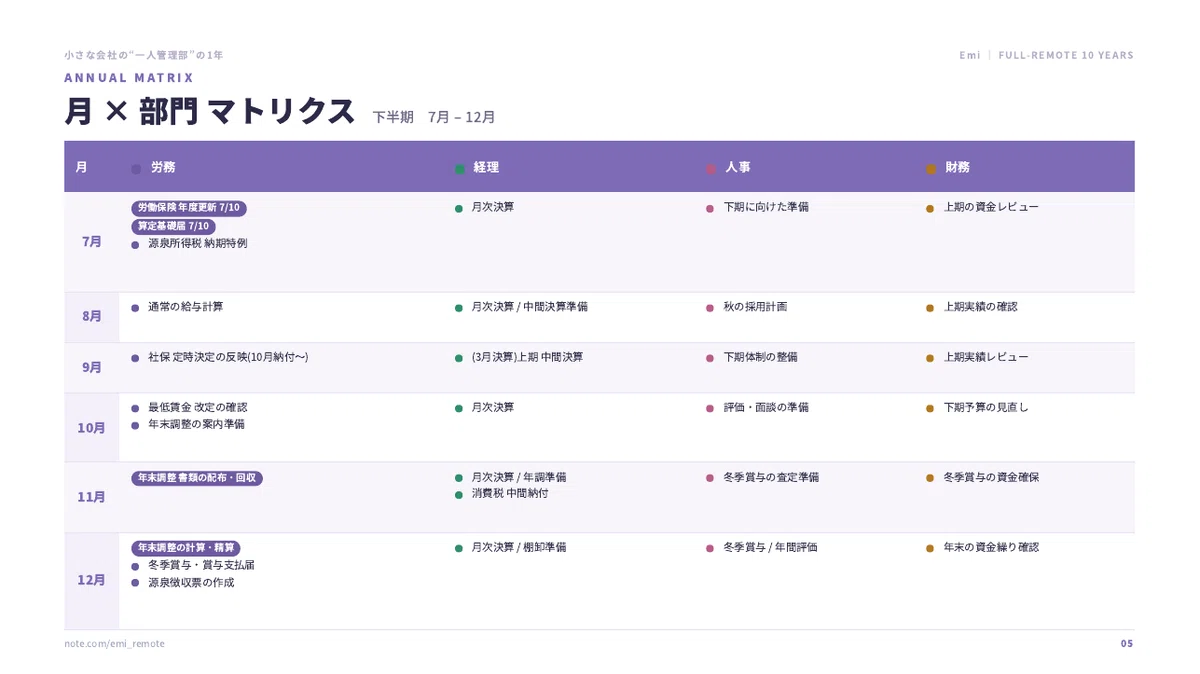The height and width of the screenshot is (674, 1200).
Task: Click 冬季賞与の査定準備 entry
Action: (x=771, y=478)
